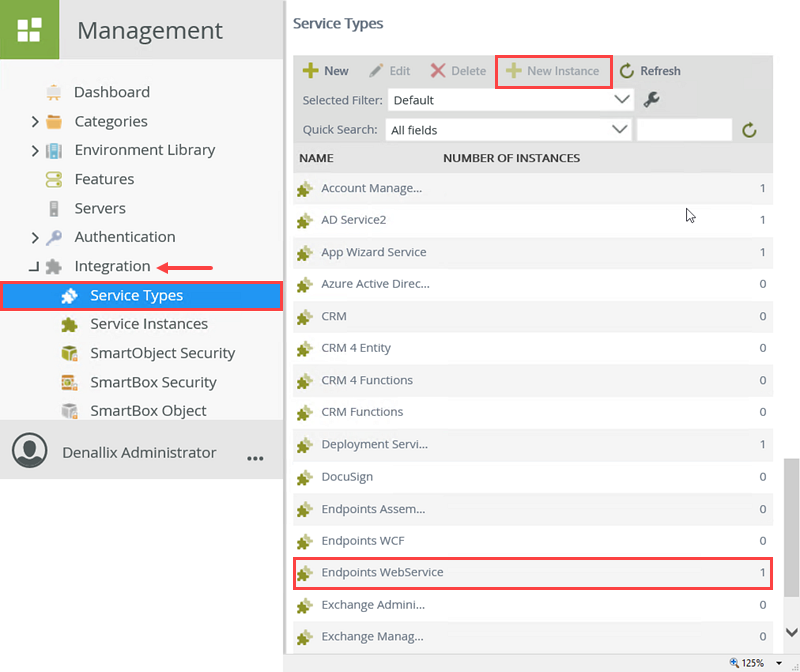
Task: Click the Authentication key icon
Action: pyautogui.click(x=54, y=237)
